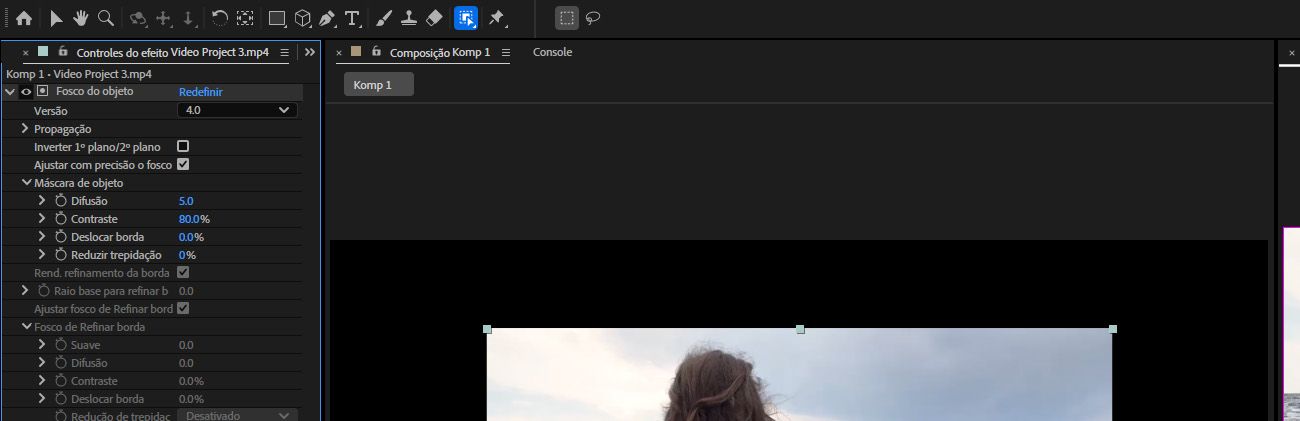
Task: Click top-center layer handle in composition
Action: 800,329
